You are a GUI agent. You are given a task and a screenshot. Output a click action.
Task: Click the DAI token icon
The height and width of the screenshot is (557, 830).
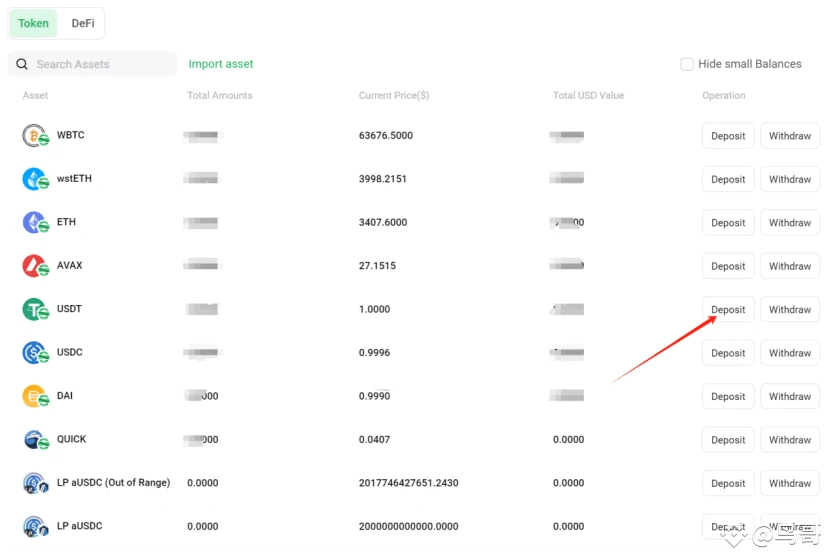tap(35, 396)
